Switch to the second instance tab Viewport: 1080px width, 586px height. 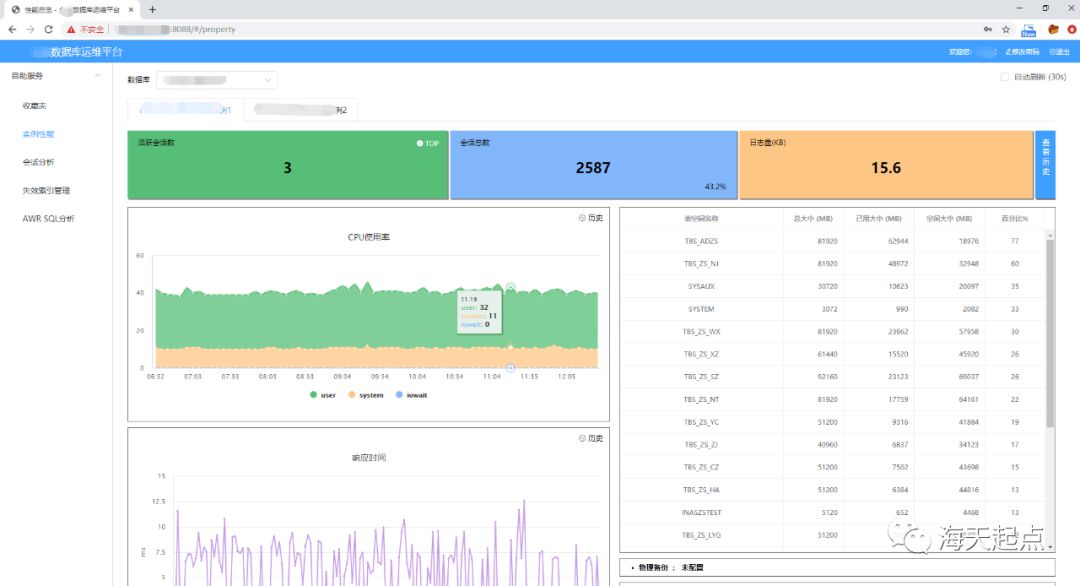300,109
